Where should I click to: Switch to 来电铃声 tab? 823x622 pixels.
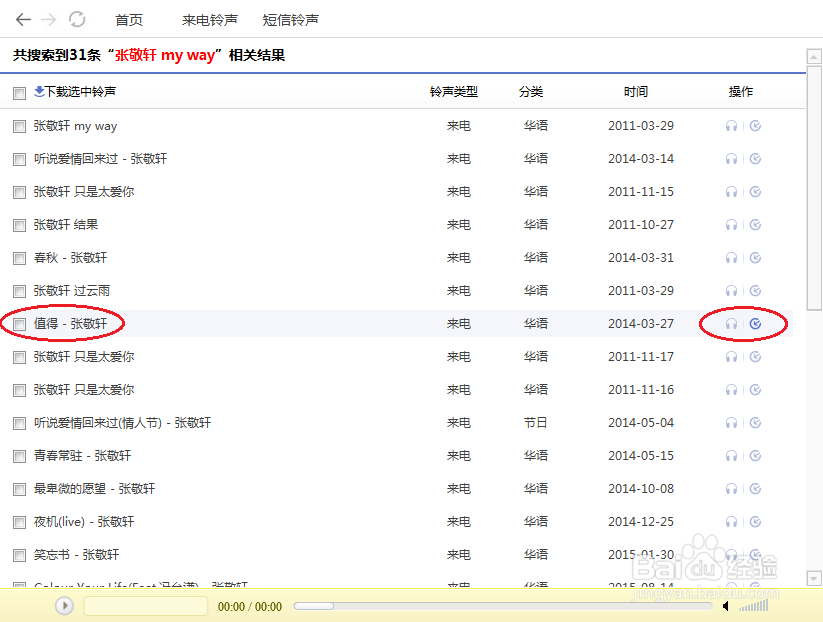209,20
